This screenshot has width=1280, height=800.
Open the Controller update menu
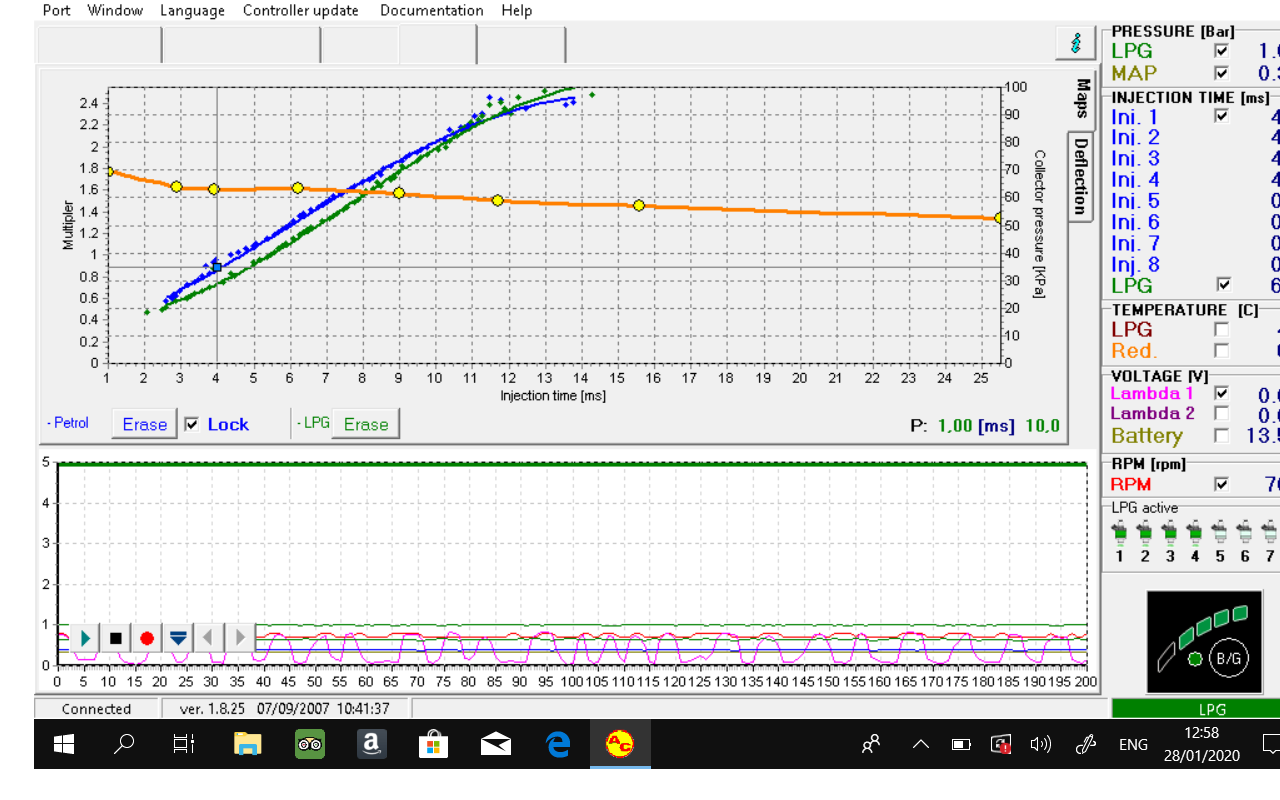pos(300,10)
